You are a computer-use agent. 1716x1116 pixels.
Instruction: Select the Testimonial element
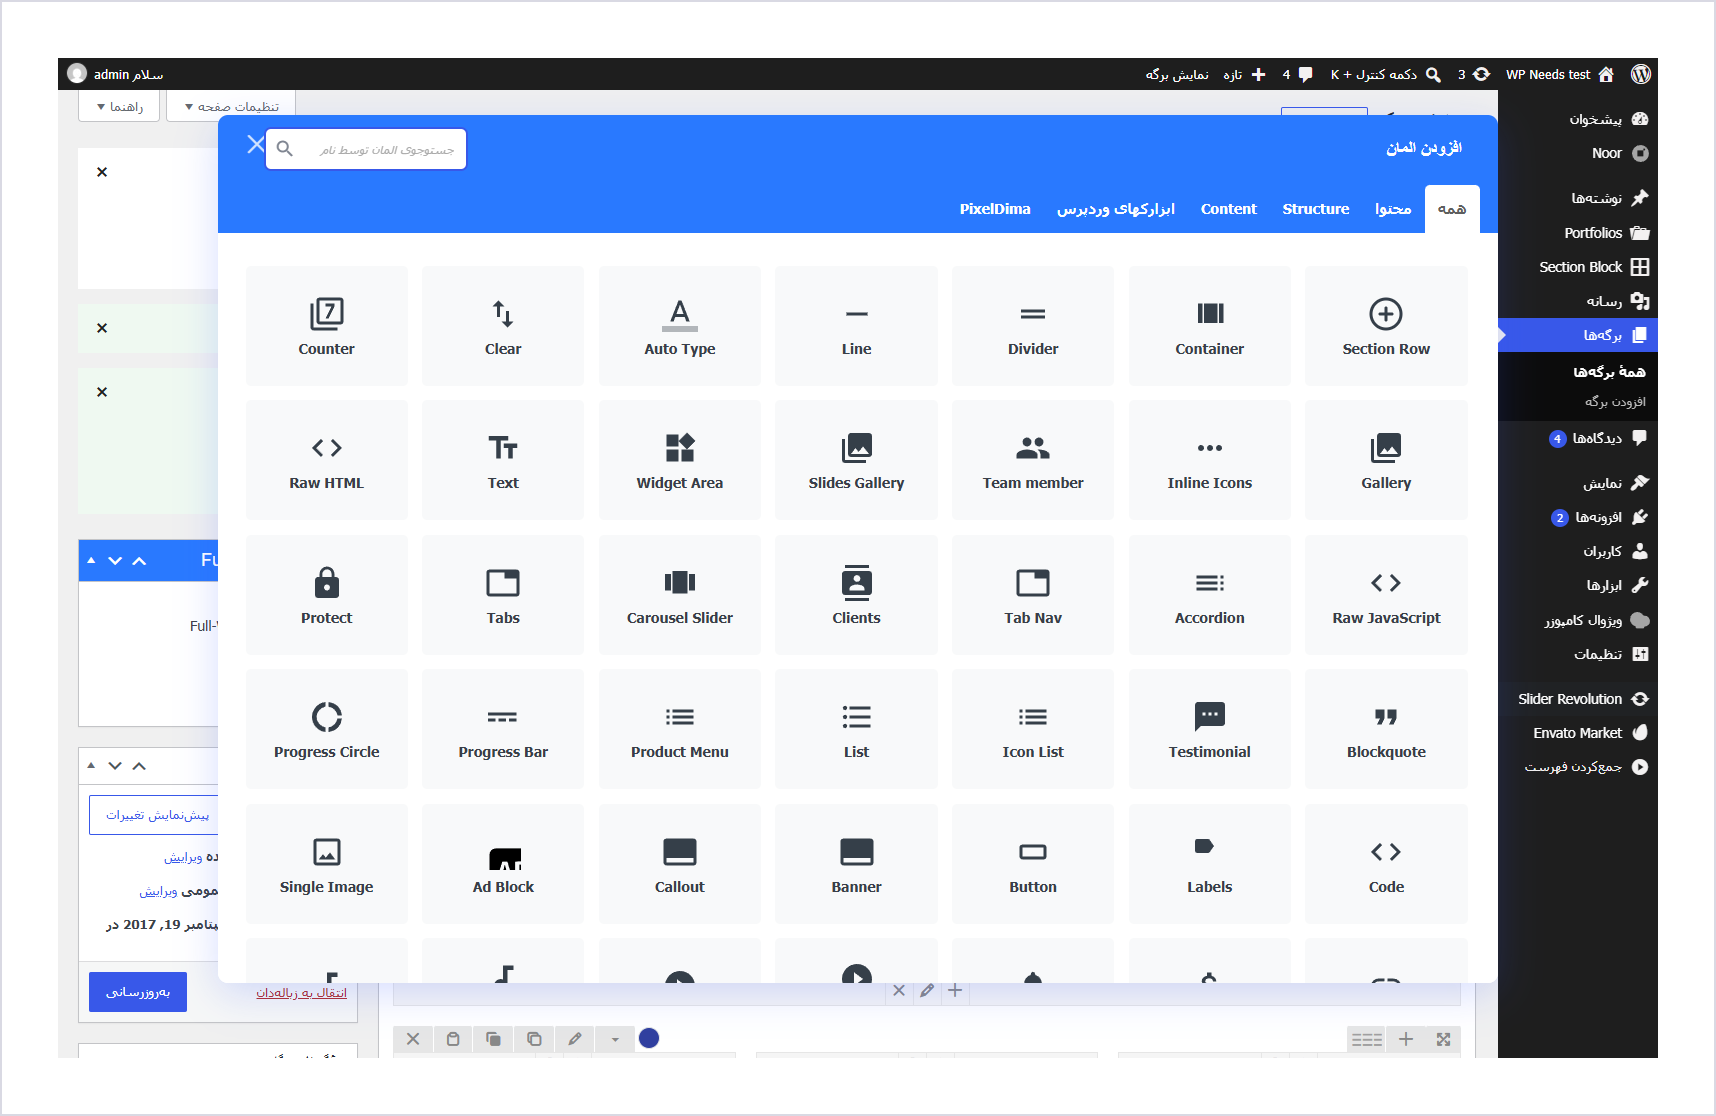[1209, 729]
